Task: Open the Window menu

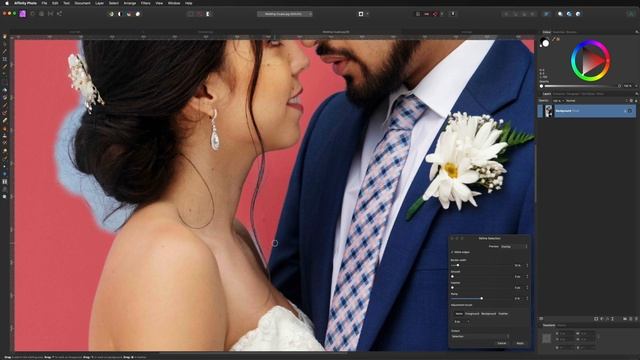Action: [174, 3]
